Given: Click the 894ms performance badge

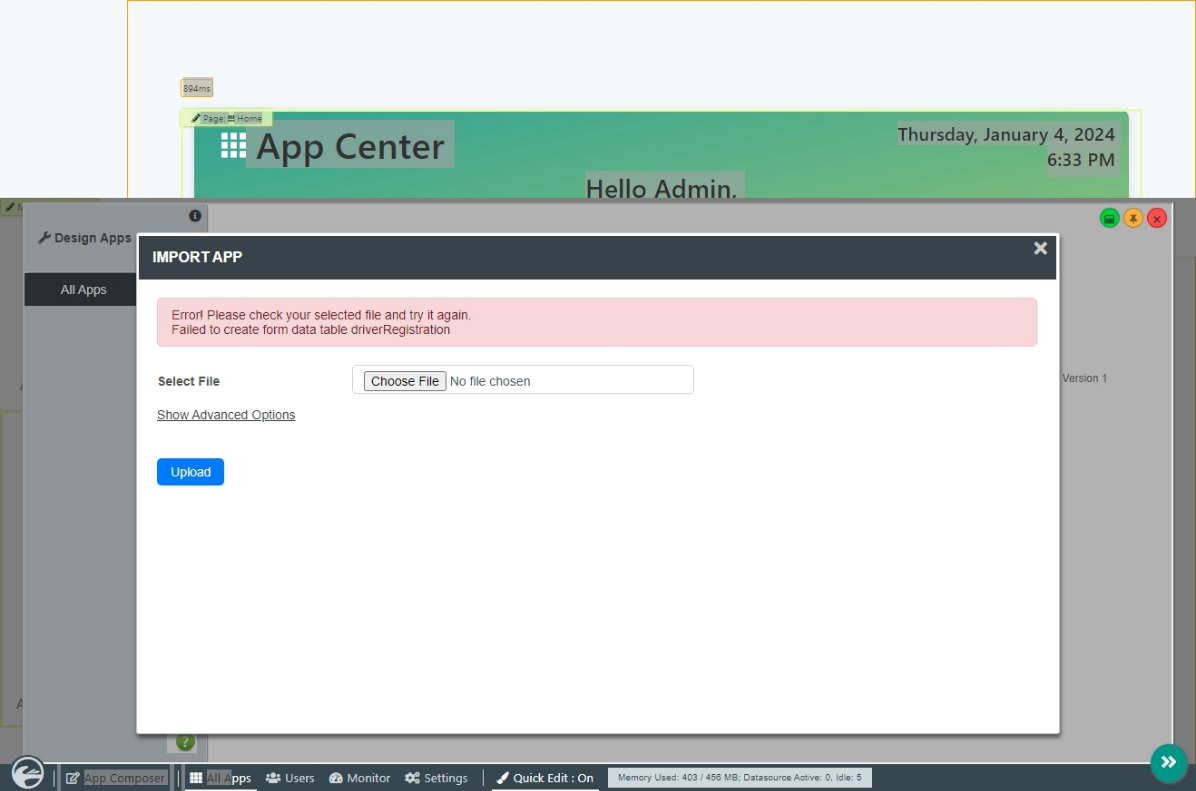Looking at the screenshot, I should pyautogui.click(x=196, y=88).
